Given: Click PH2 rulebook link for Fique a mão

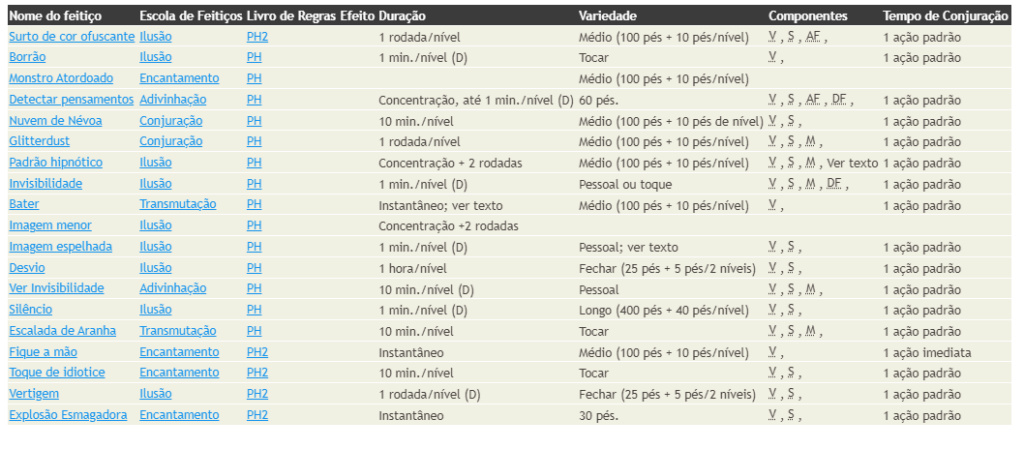Looking at the screenshot, I should coord(257,352).
